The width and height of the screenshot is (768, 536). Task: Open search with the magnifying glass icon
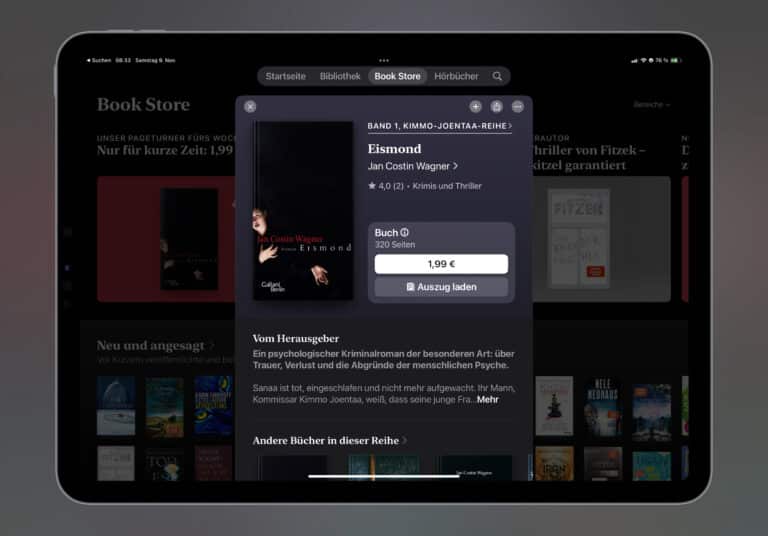coord(497,76)
